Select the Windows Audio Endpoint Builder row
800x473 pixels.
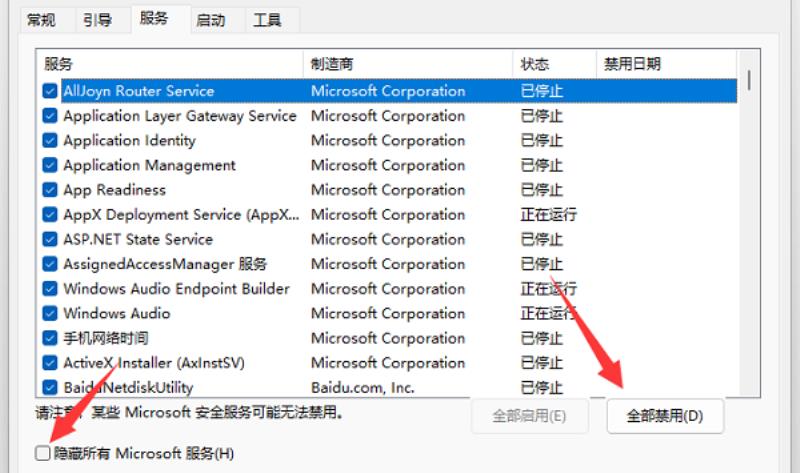point(388,289)
